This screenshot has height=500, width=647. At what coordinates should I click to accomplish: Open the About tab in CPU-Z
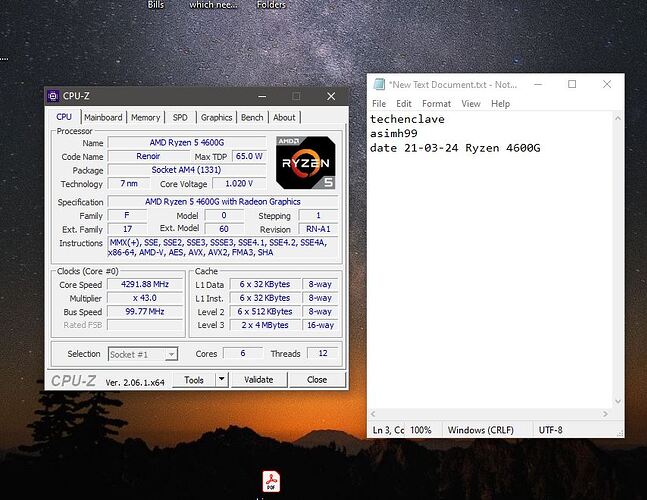pyautogui.click(x=284, y=118)
